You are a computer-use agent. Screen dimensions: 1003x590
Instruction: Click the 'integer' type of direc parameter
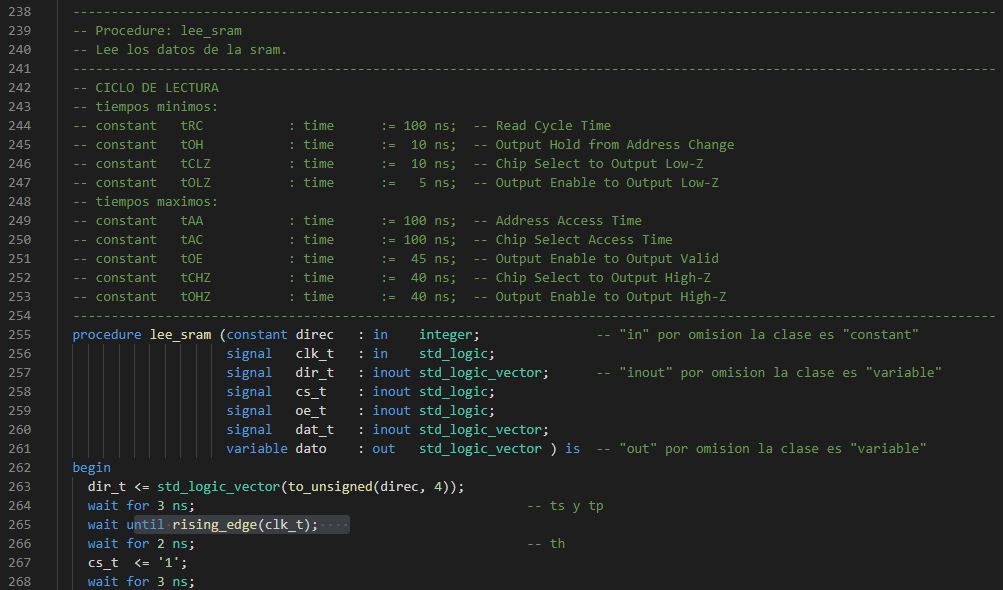click(448, 335)
